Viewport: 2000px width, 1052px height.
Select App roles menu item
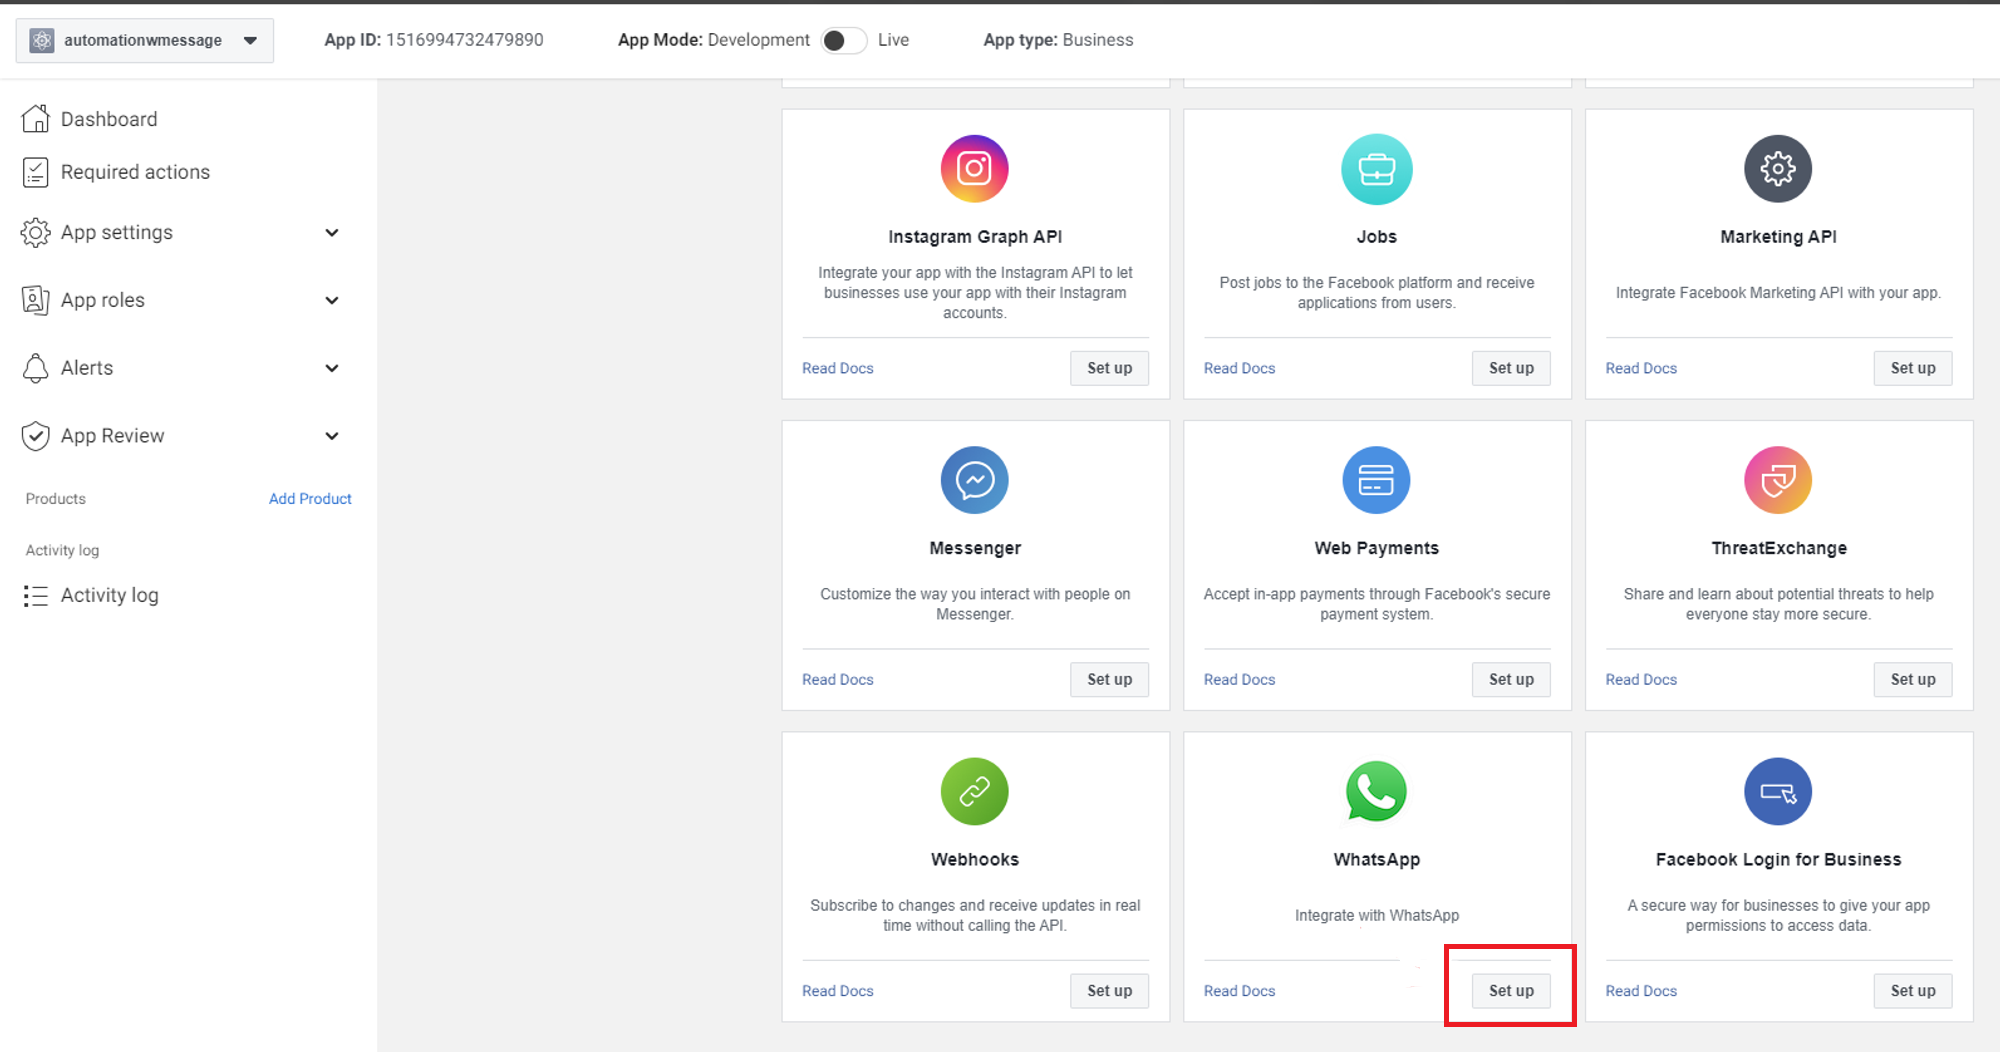click(103, 300)
